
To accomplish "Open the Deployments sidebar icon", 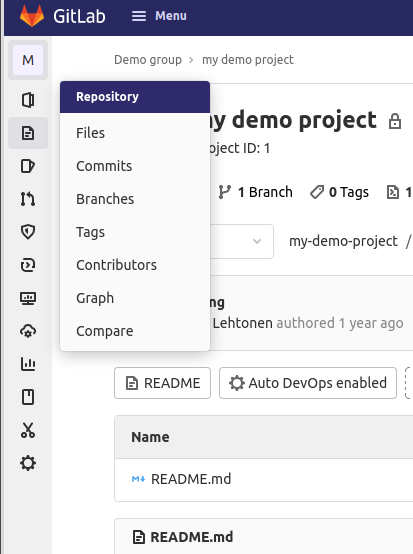I will [x=28, y=265].
